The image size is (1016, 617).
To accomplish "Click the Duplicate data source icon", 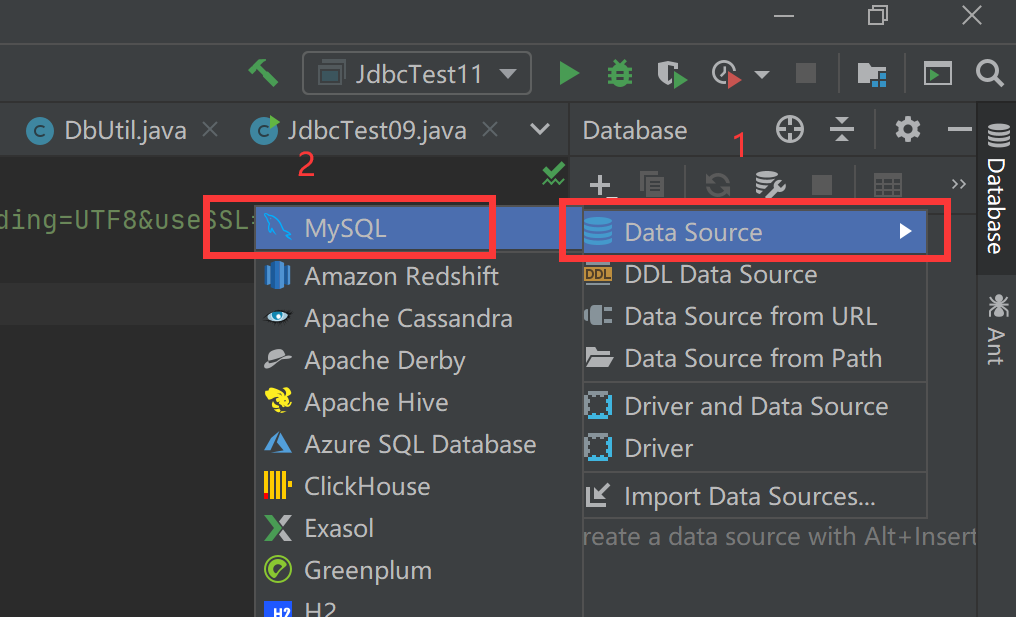I will click(652, 184).
